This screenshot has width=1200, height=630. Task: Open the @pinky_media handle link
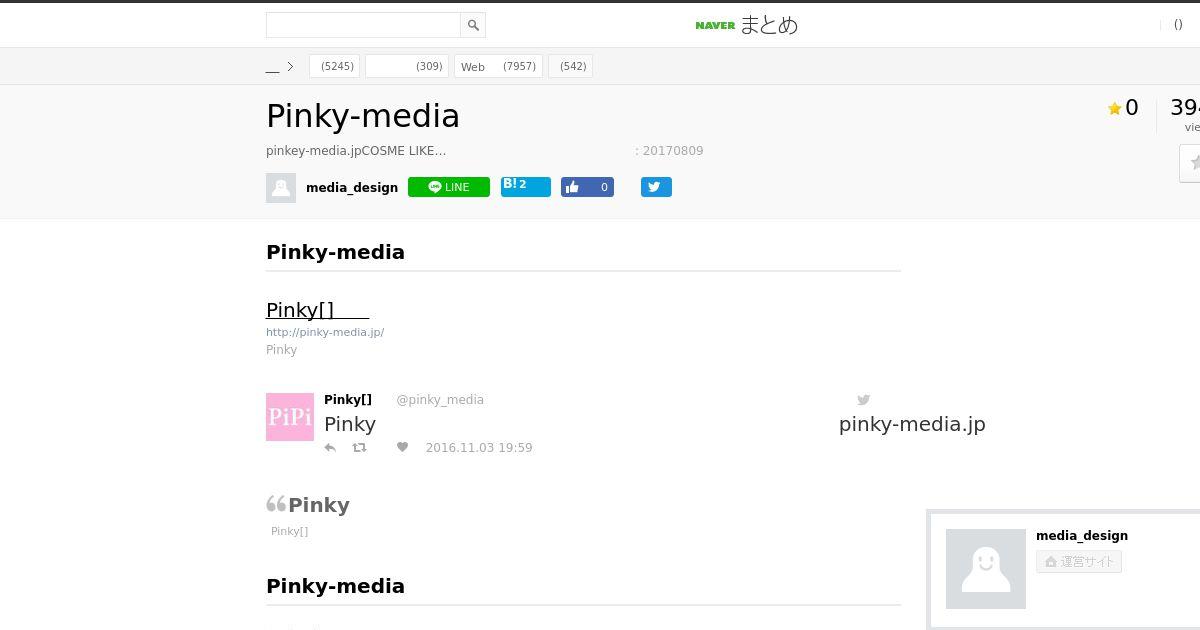[x=440, y=400]
